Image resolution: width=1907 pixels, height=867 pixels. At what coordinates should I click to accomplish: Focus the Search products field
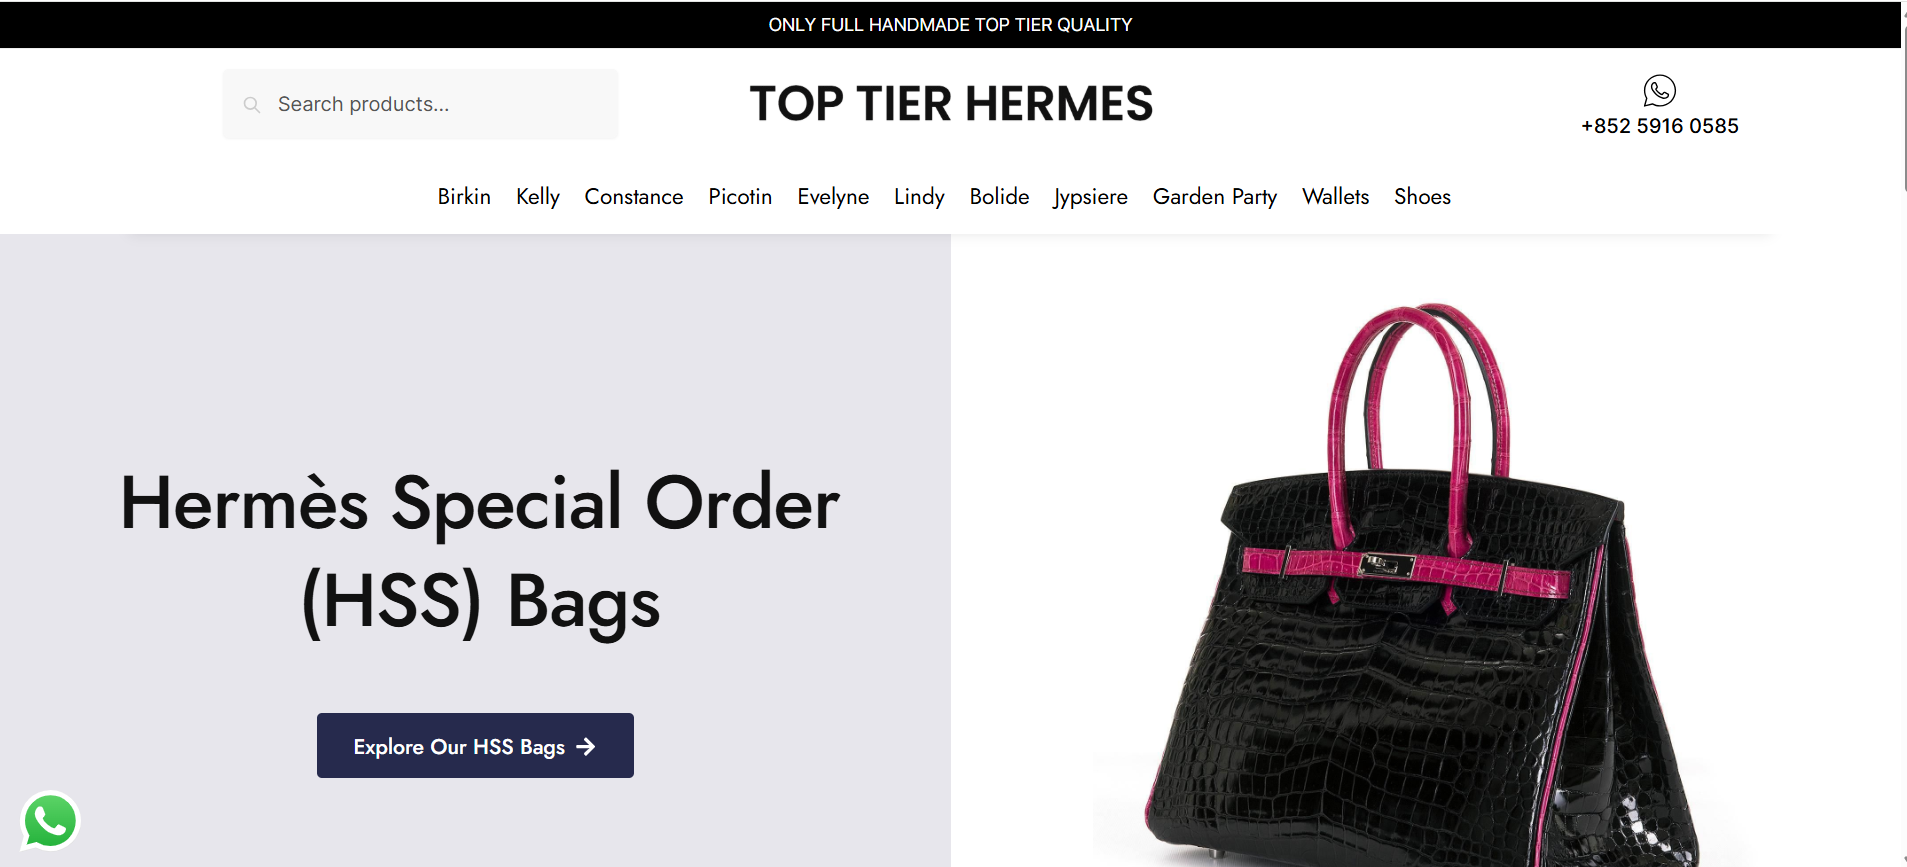[x=420, y=104]
